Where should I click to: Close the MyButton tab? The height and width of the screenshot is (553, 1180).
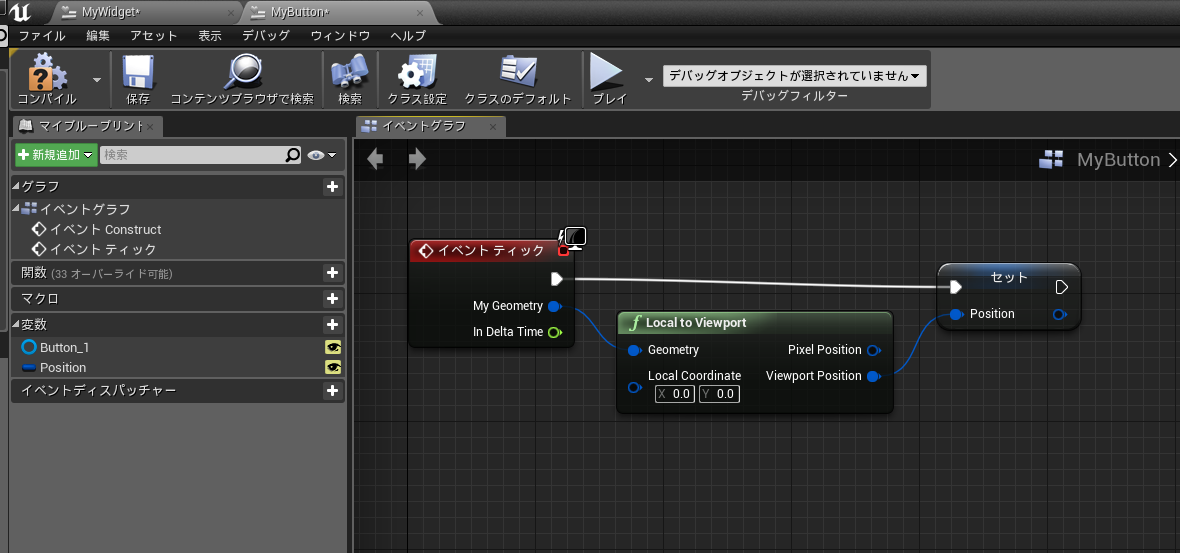[x=420, y=13]
